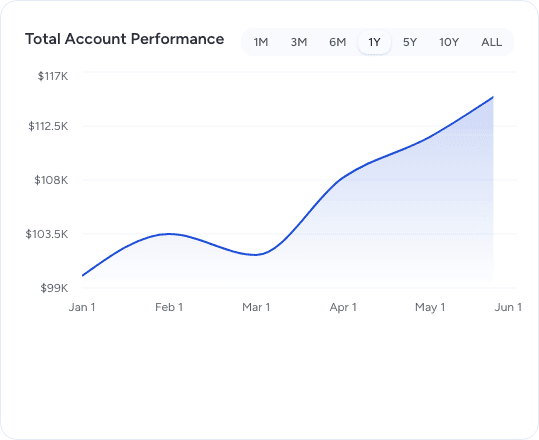Choose the 6M range option
This screenshot has width=539, height=440.
coord(337,42)
